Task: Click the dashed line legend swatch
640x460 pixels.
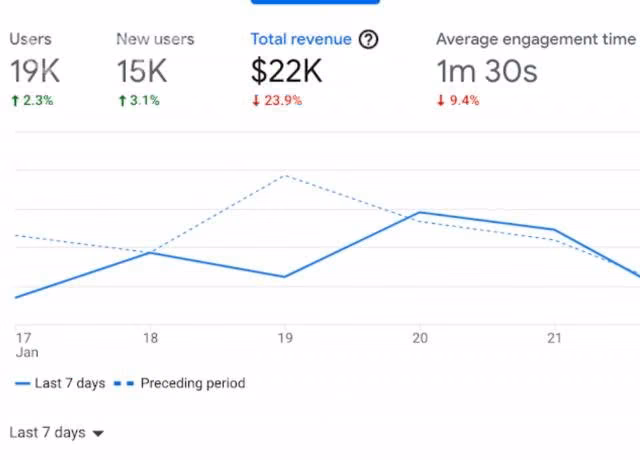Action: click(x=124, y=384)
